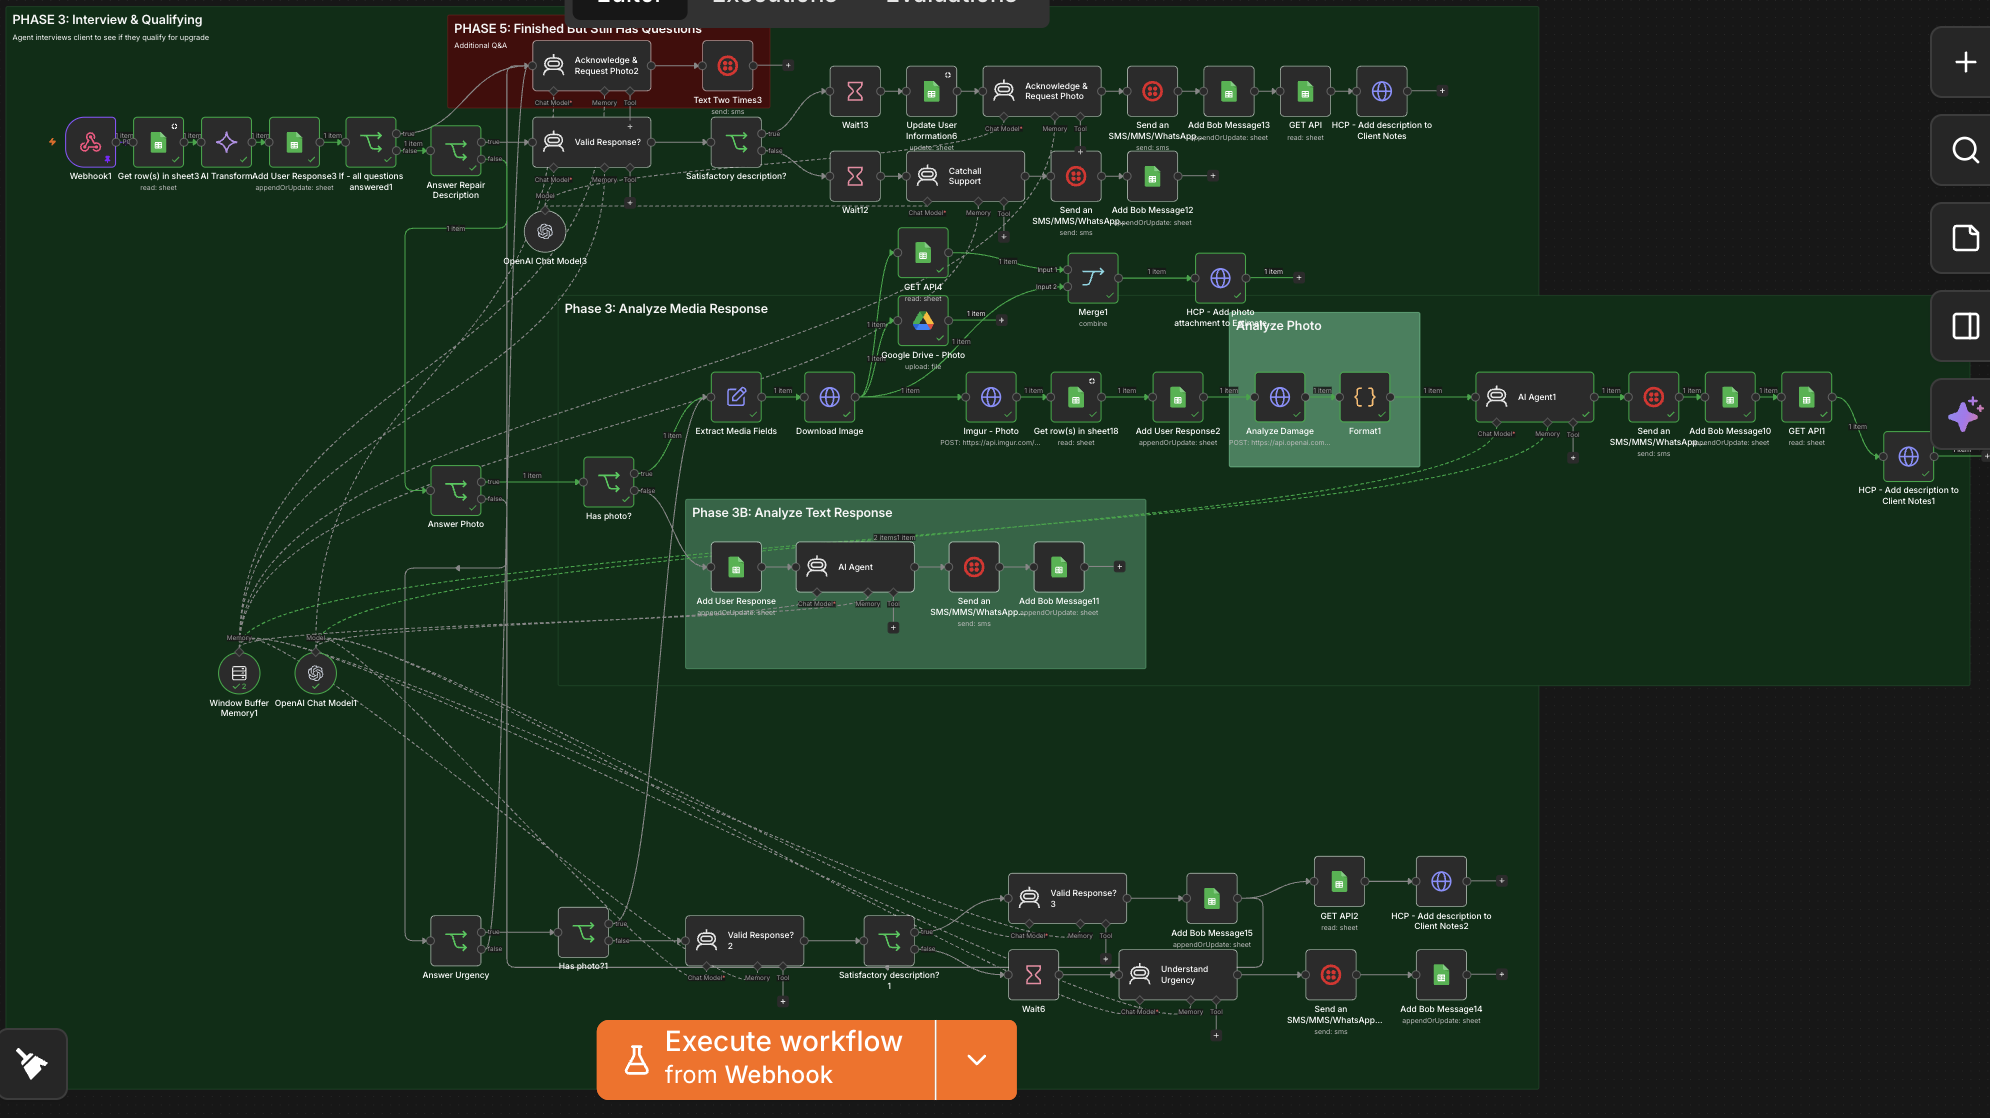Open the GET API2 sheet node
Image resolution: width=1990 pixels, height=1118 pixels.
(1339, 882)
